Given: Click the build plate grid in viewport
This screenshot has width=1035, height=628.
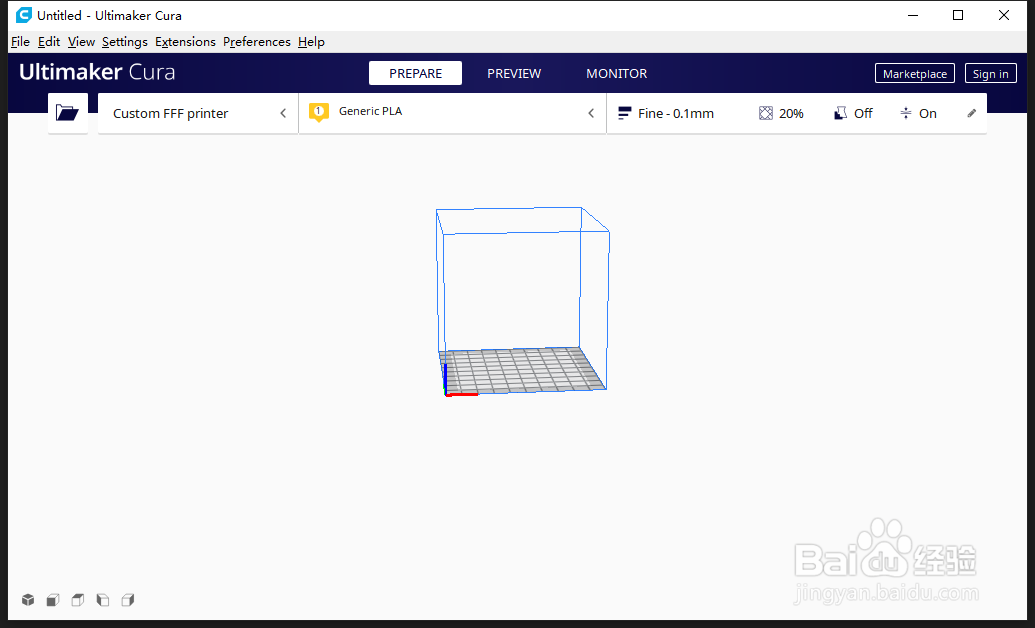Looking at the screenshot, I should [x=521, y=370].
